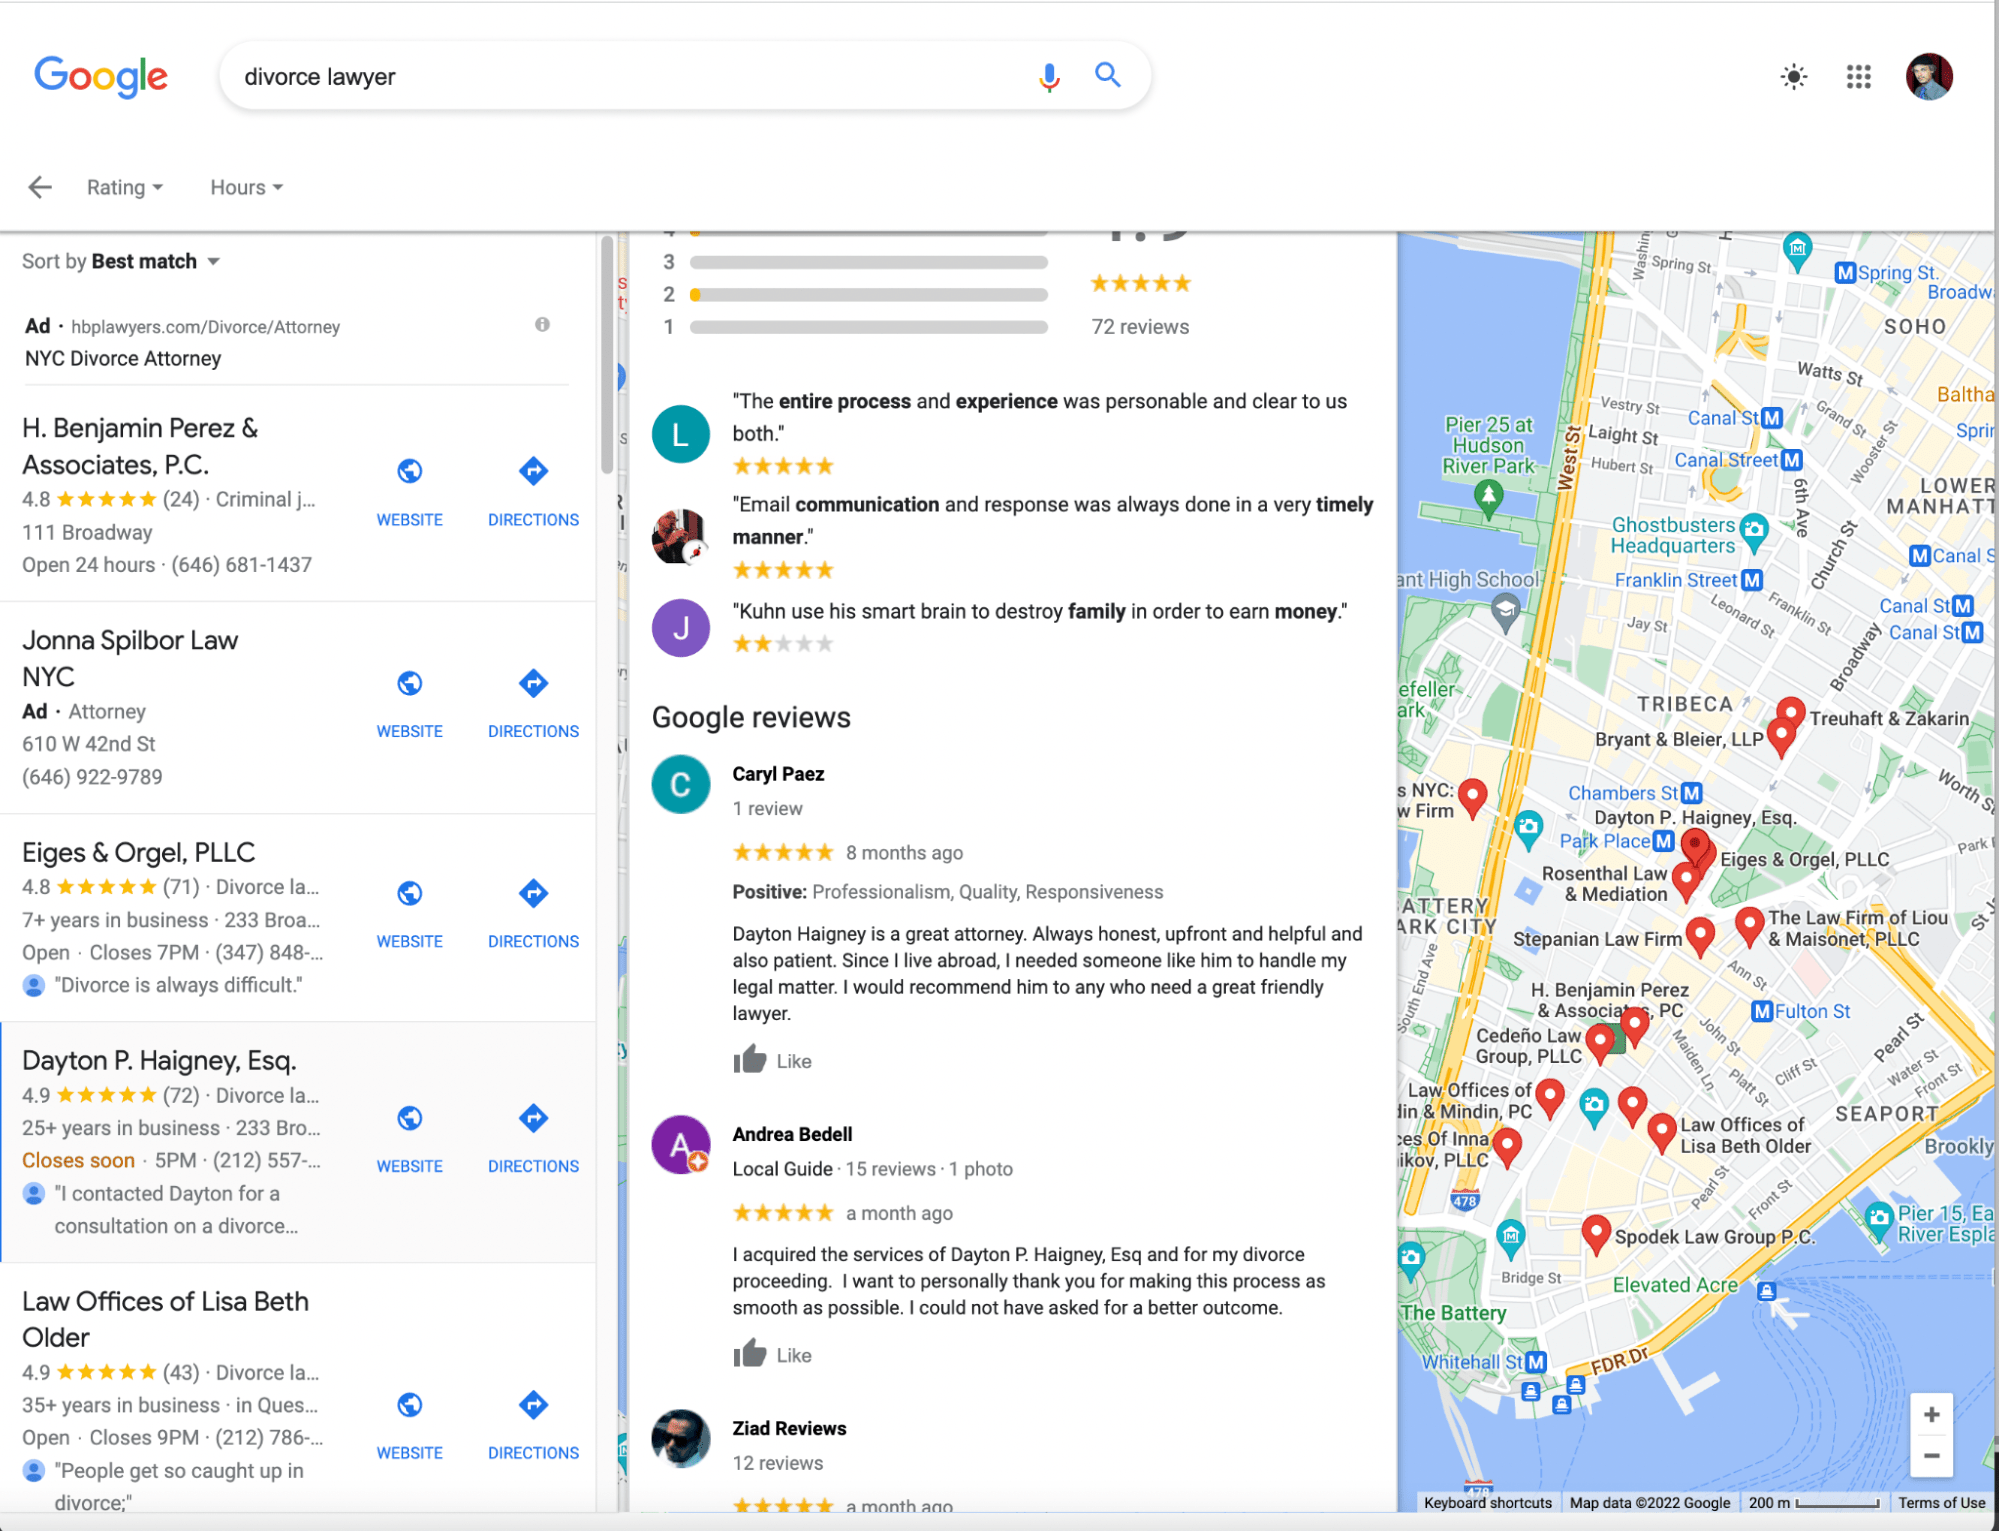Open the Rating filter dropdown

[125, 187]
